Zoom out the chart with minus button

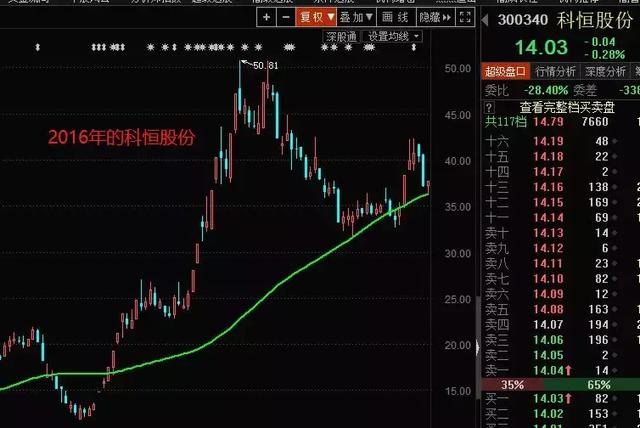pyautogui.click(x=286, y=17)
